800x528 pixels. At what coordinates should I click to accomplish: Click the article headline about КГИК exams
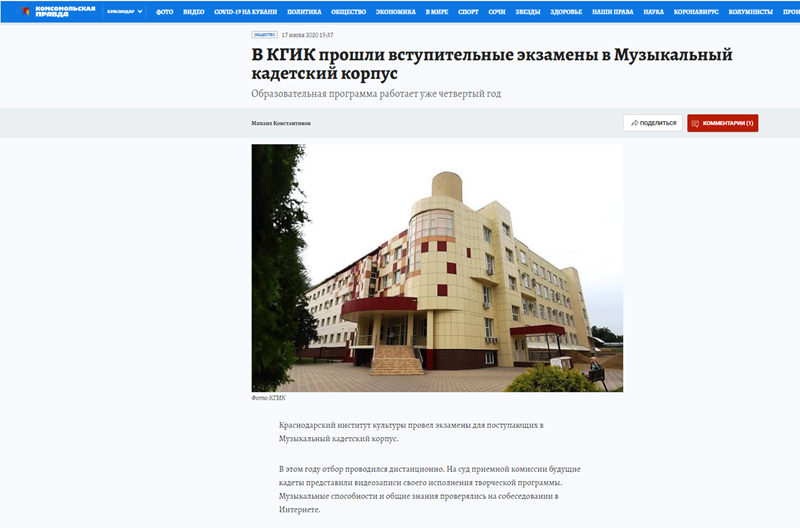492,64
